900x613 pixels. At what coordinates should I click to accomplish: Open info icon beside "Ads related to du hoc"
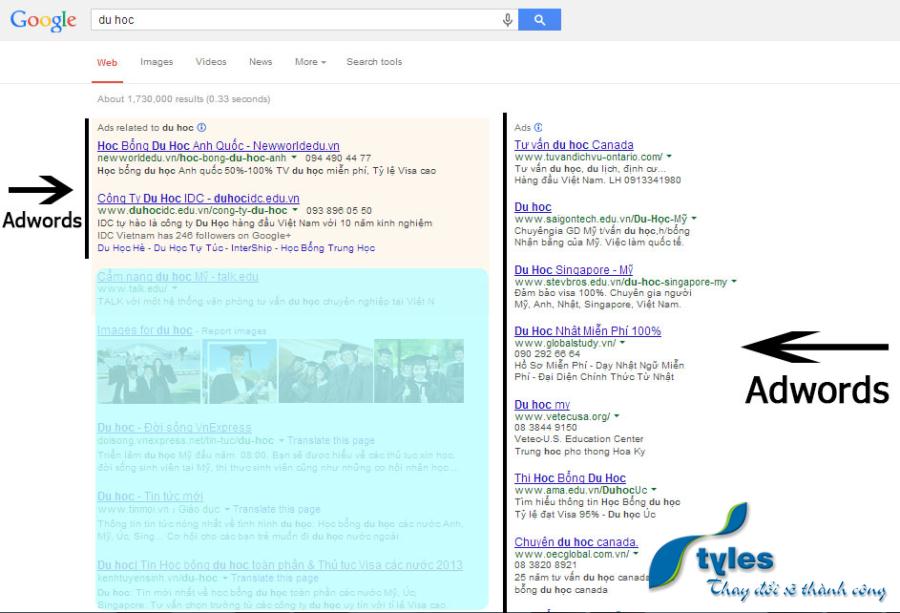[x=201, y=127]
